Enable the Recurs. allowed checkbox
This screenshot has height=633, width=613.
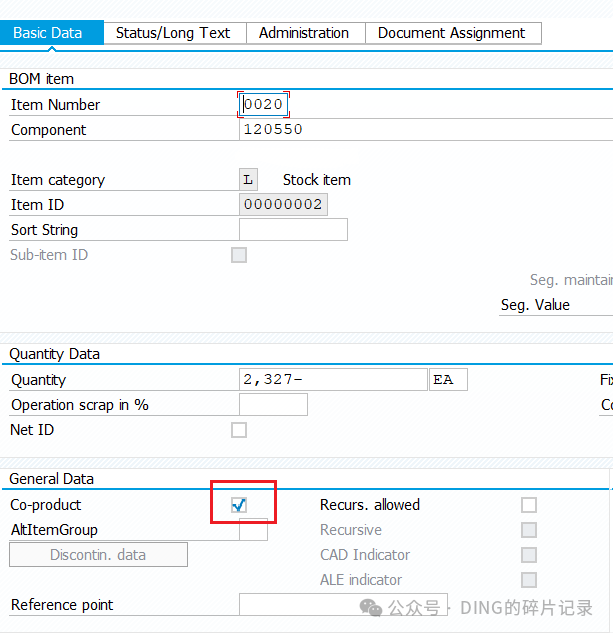(529, 505)
